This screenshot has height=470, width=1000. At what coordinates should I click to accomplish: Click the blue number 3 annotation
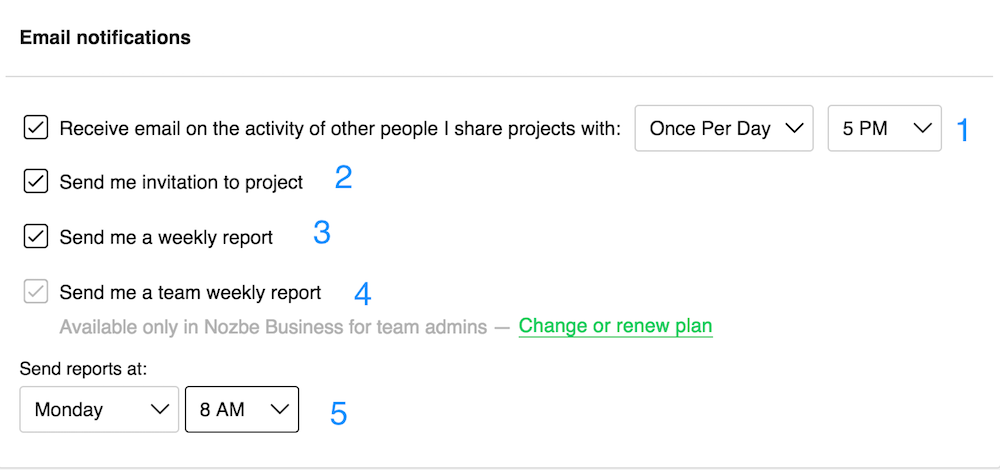[322, 233]
